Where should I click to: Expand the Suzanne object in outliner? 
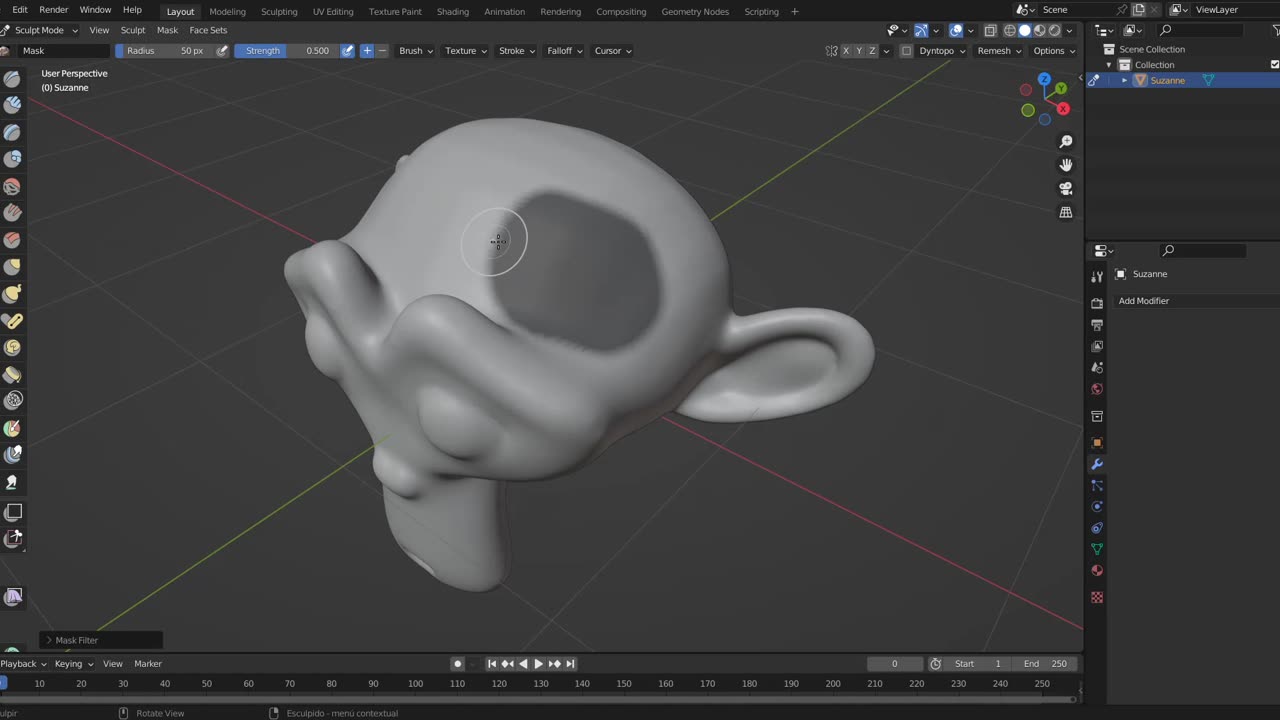[x=1124, y=80]
